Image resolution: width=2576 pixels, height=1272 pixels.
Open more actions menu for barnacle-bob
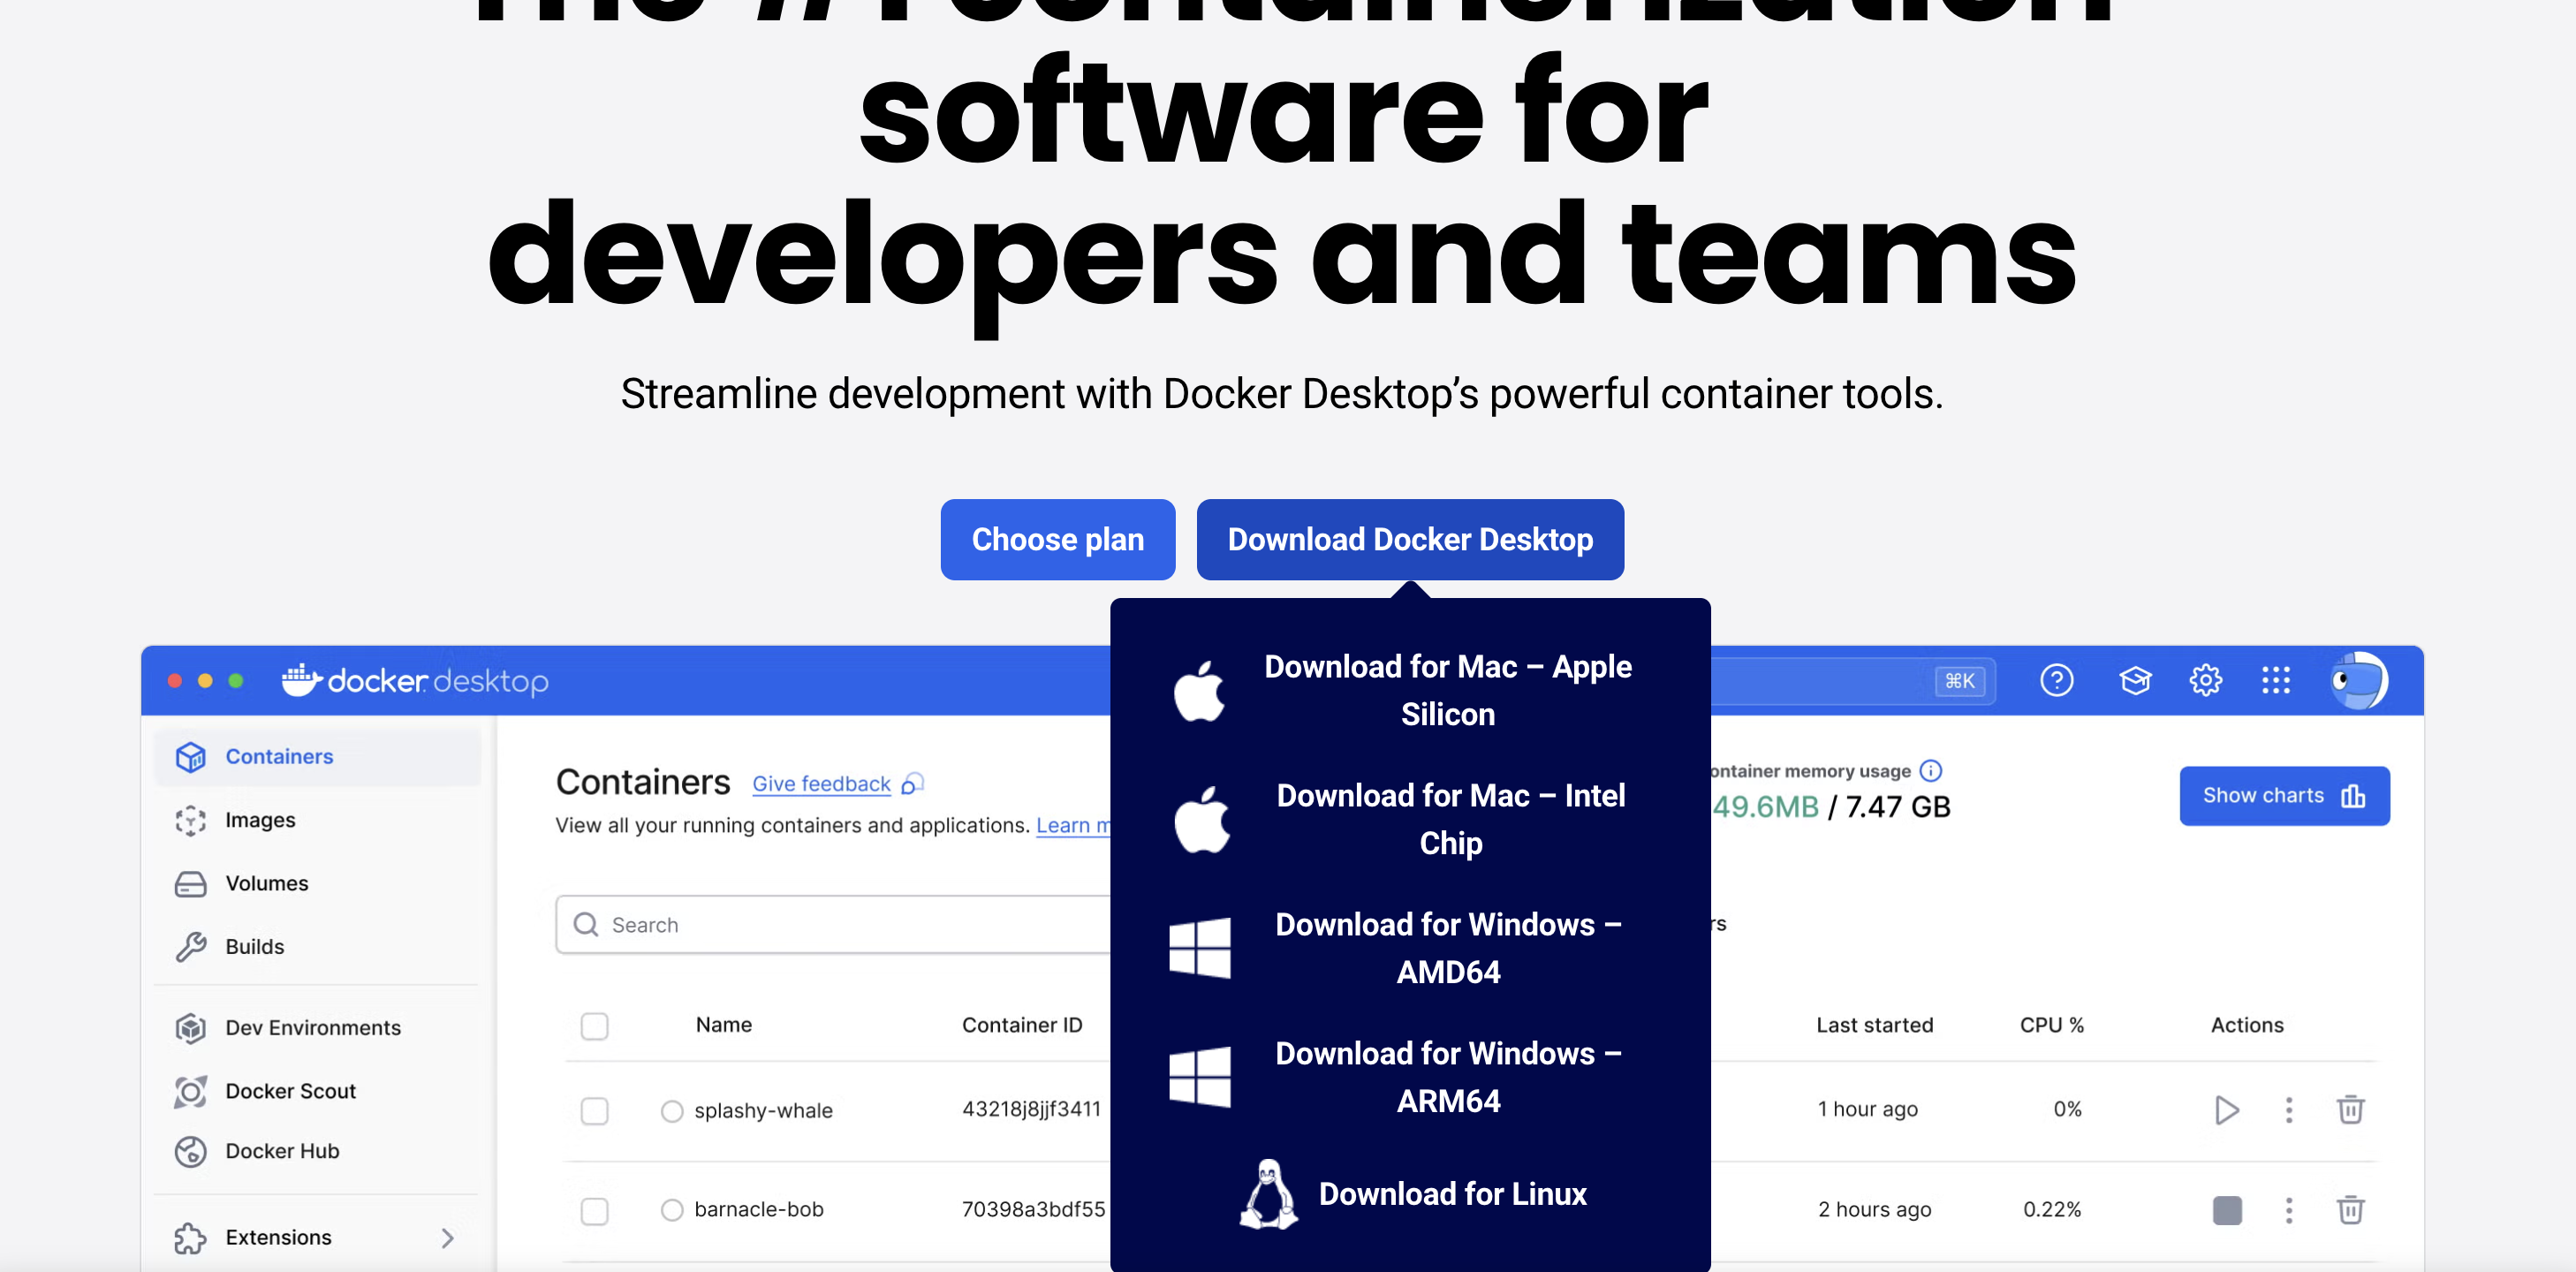point(2288,1210)
